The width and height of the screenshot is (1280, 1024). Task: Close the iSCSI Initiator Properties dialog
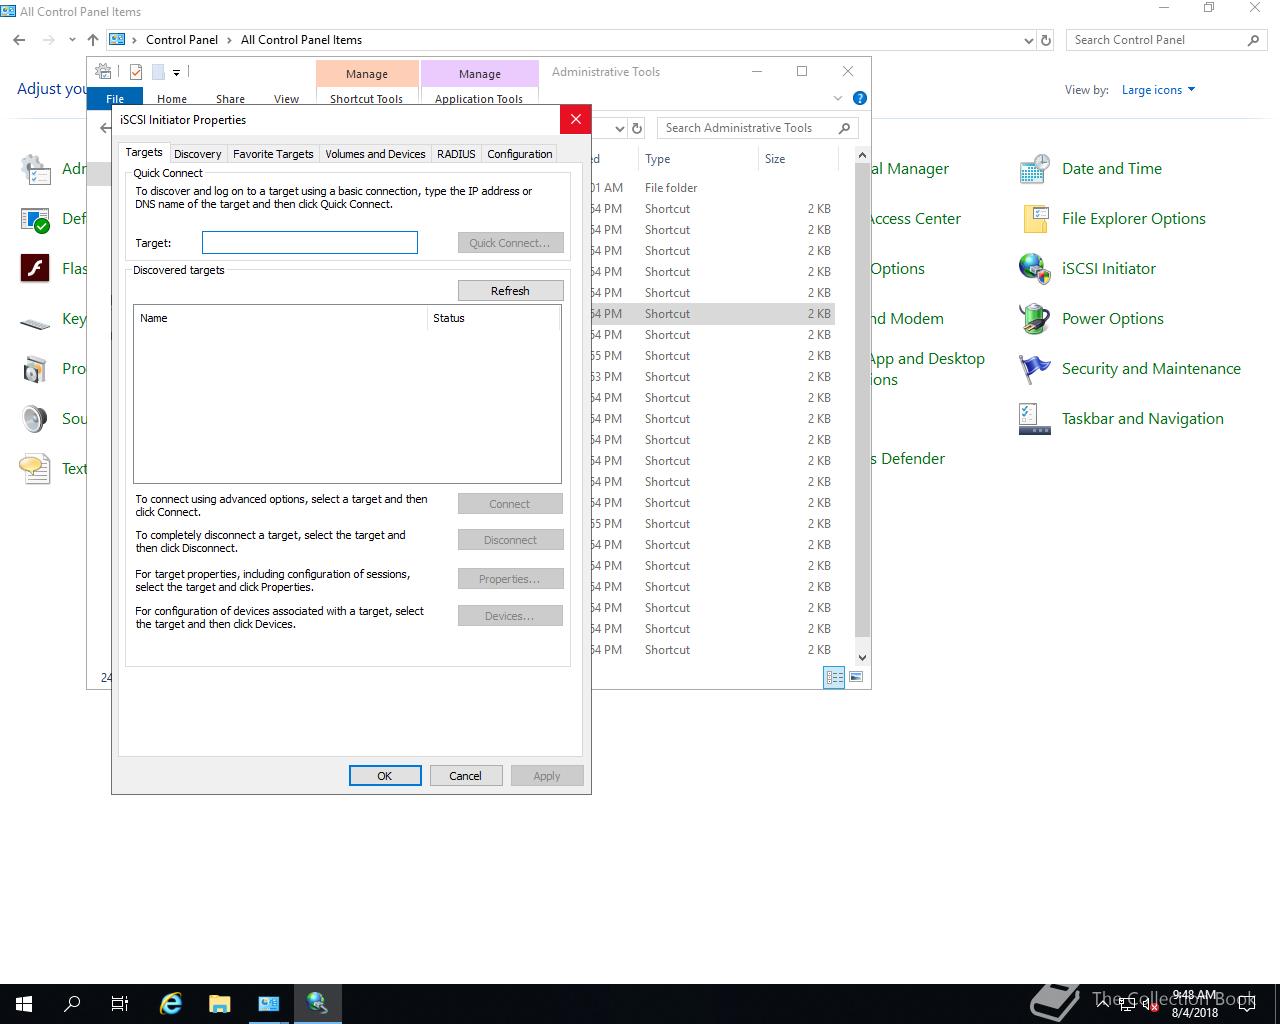(x=575, y=119)
